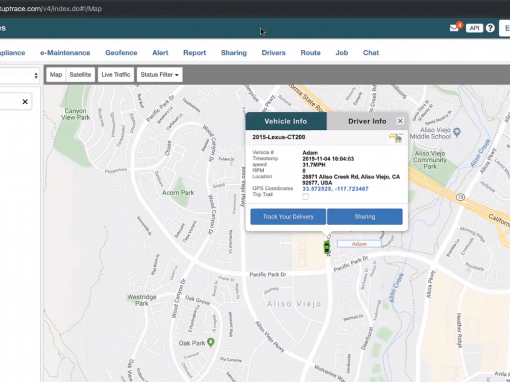The image size is (510, 382).
Task: Click the Aliso Creek Rd address text
Action: coord(351,180)
